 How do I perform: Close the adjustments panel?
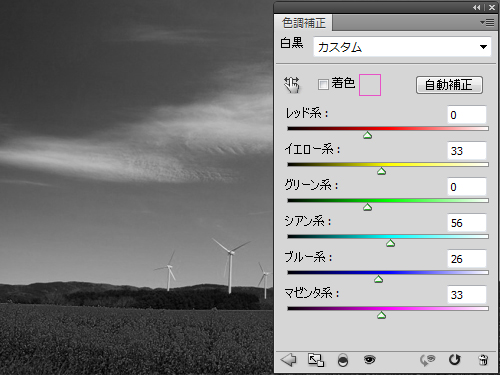coord(492,7)
